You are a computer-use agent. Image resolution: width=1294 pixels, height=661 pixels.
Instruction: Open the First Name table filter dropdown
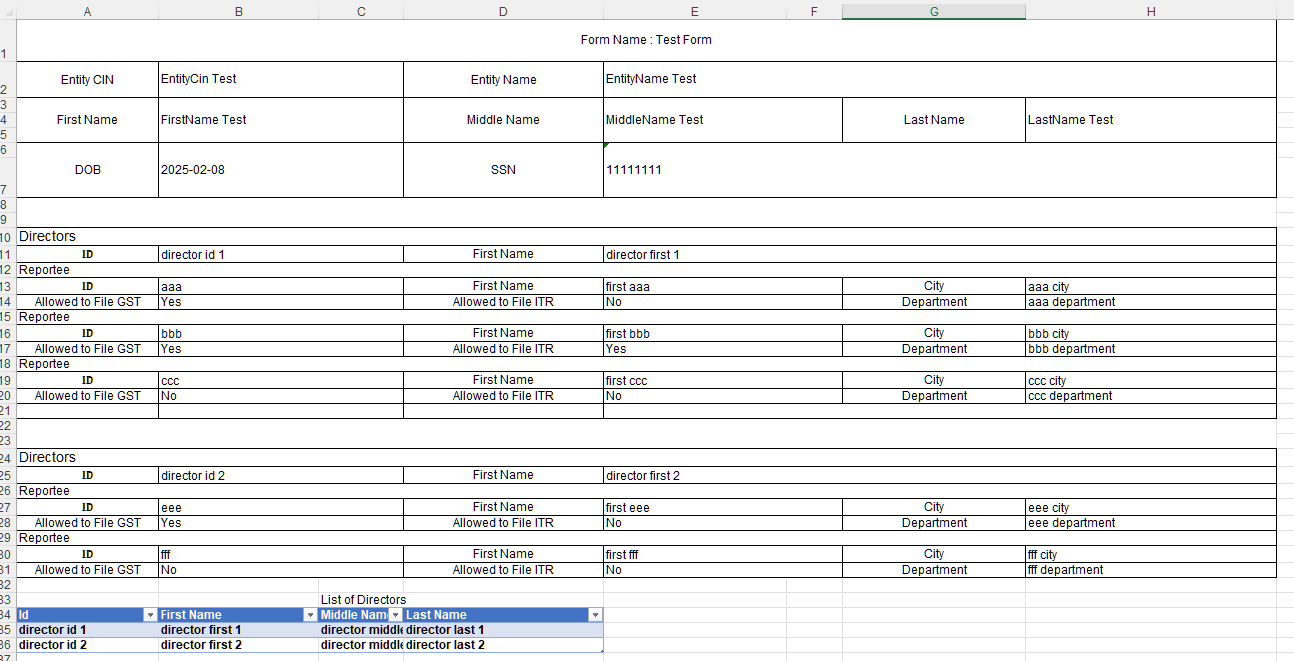(310, 615)
